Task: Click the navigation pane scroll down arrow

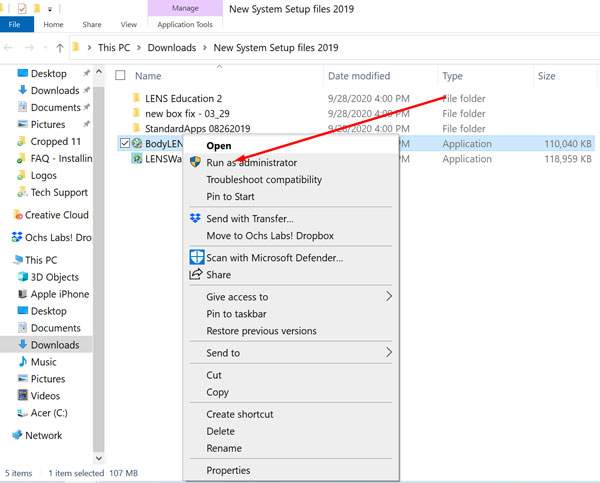Action: coord(99,458)
